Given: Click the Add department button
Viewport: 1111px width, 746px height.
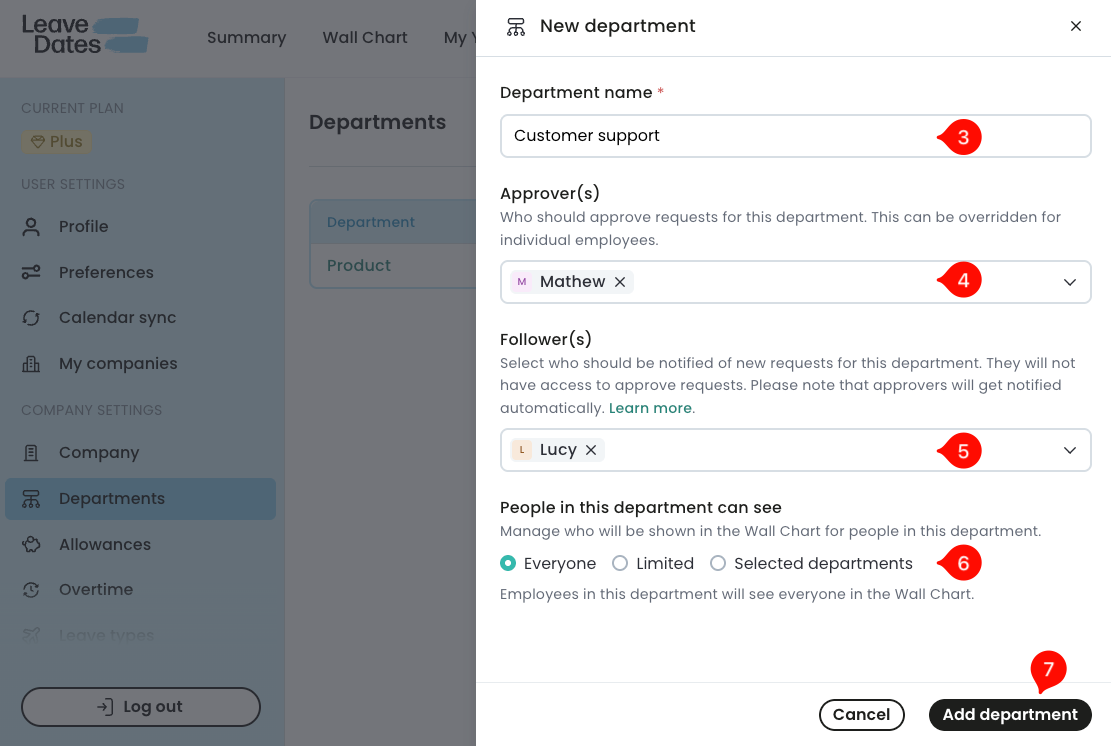Looking at the screenshot, I should click(1009, 714).
